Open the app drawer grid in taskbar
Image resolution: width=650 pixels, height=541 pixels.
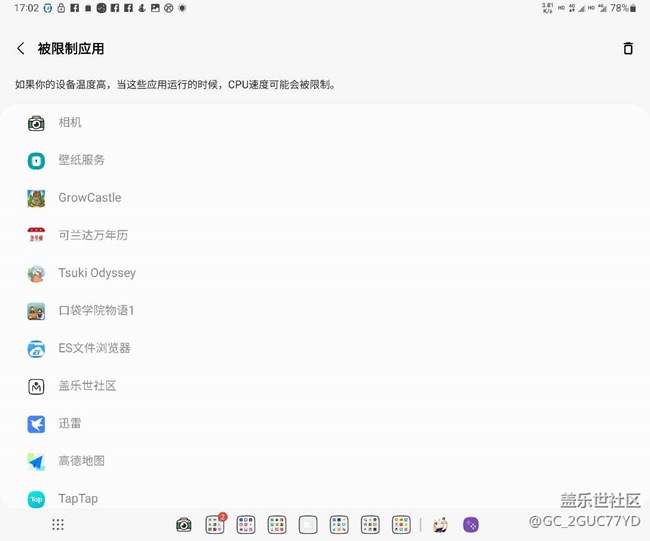coord(58,525)
